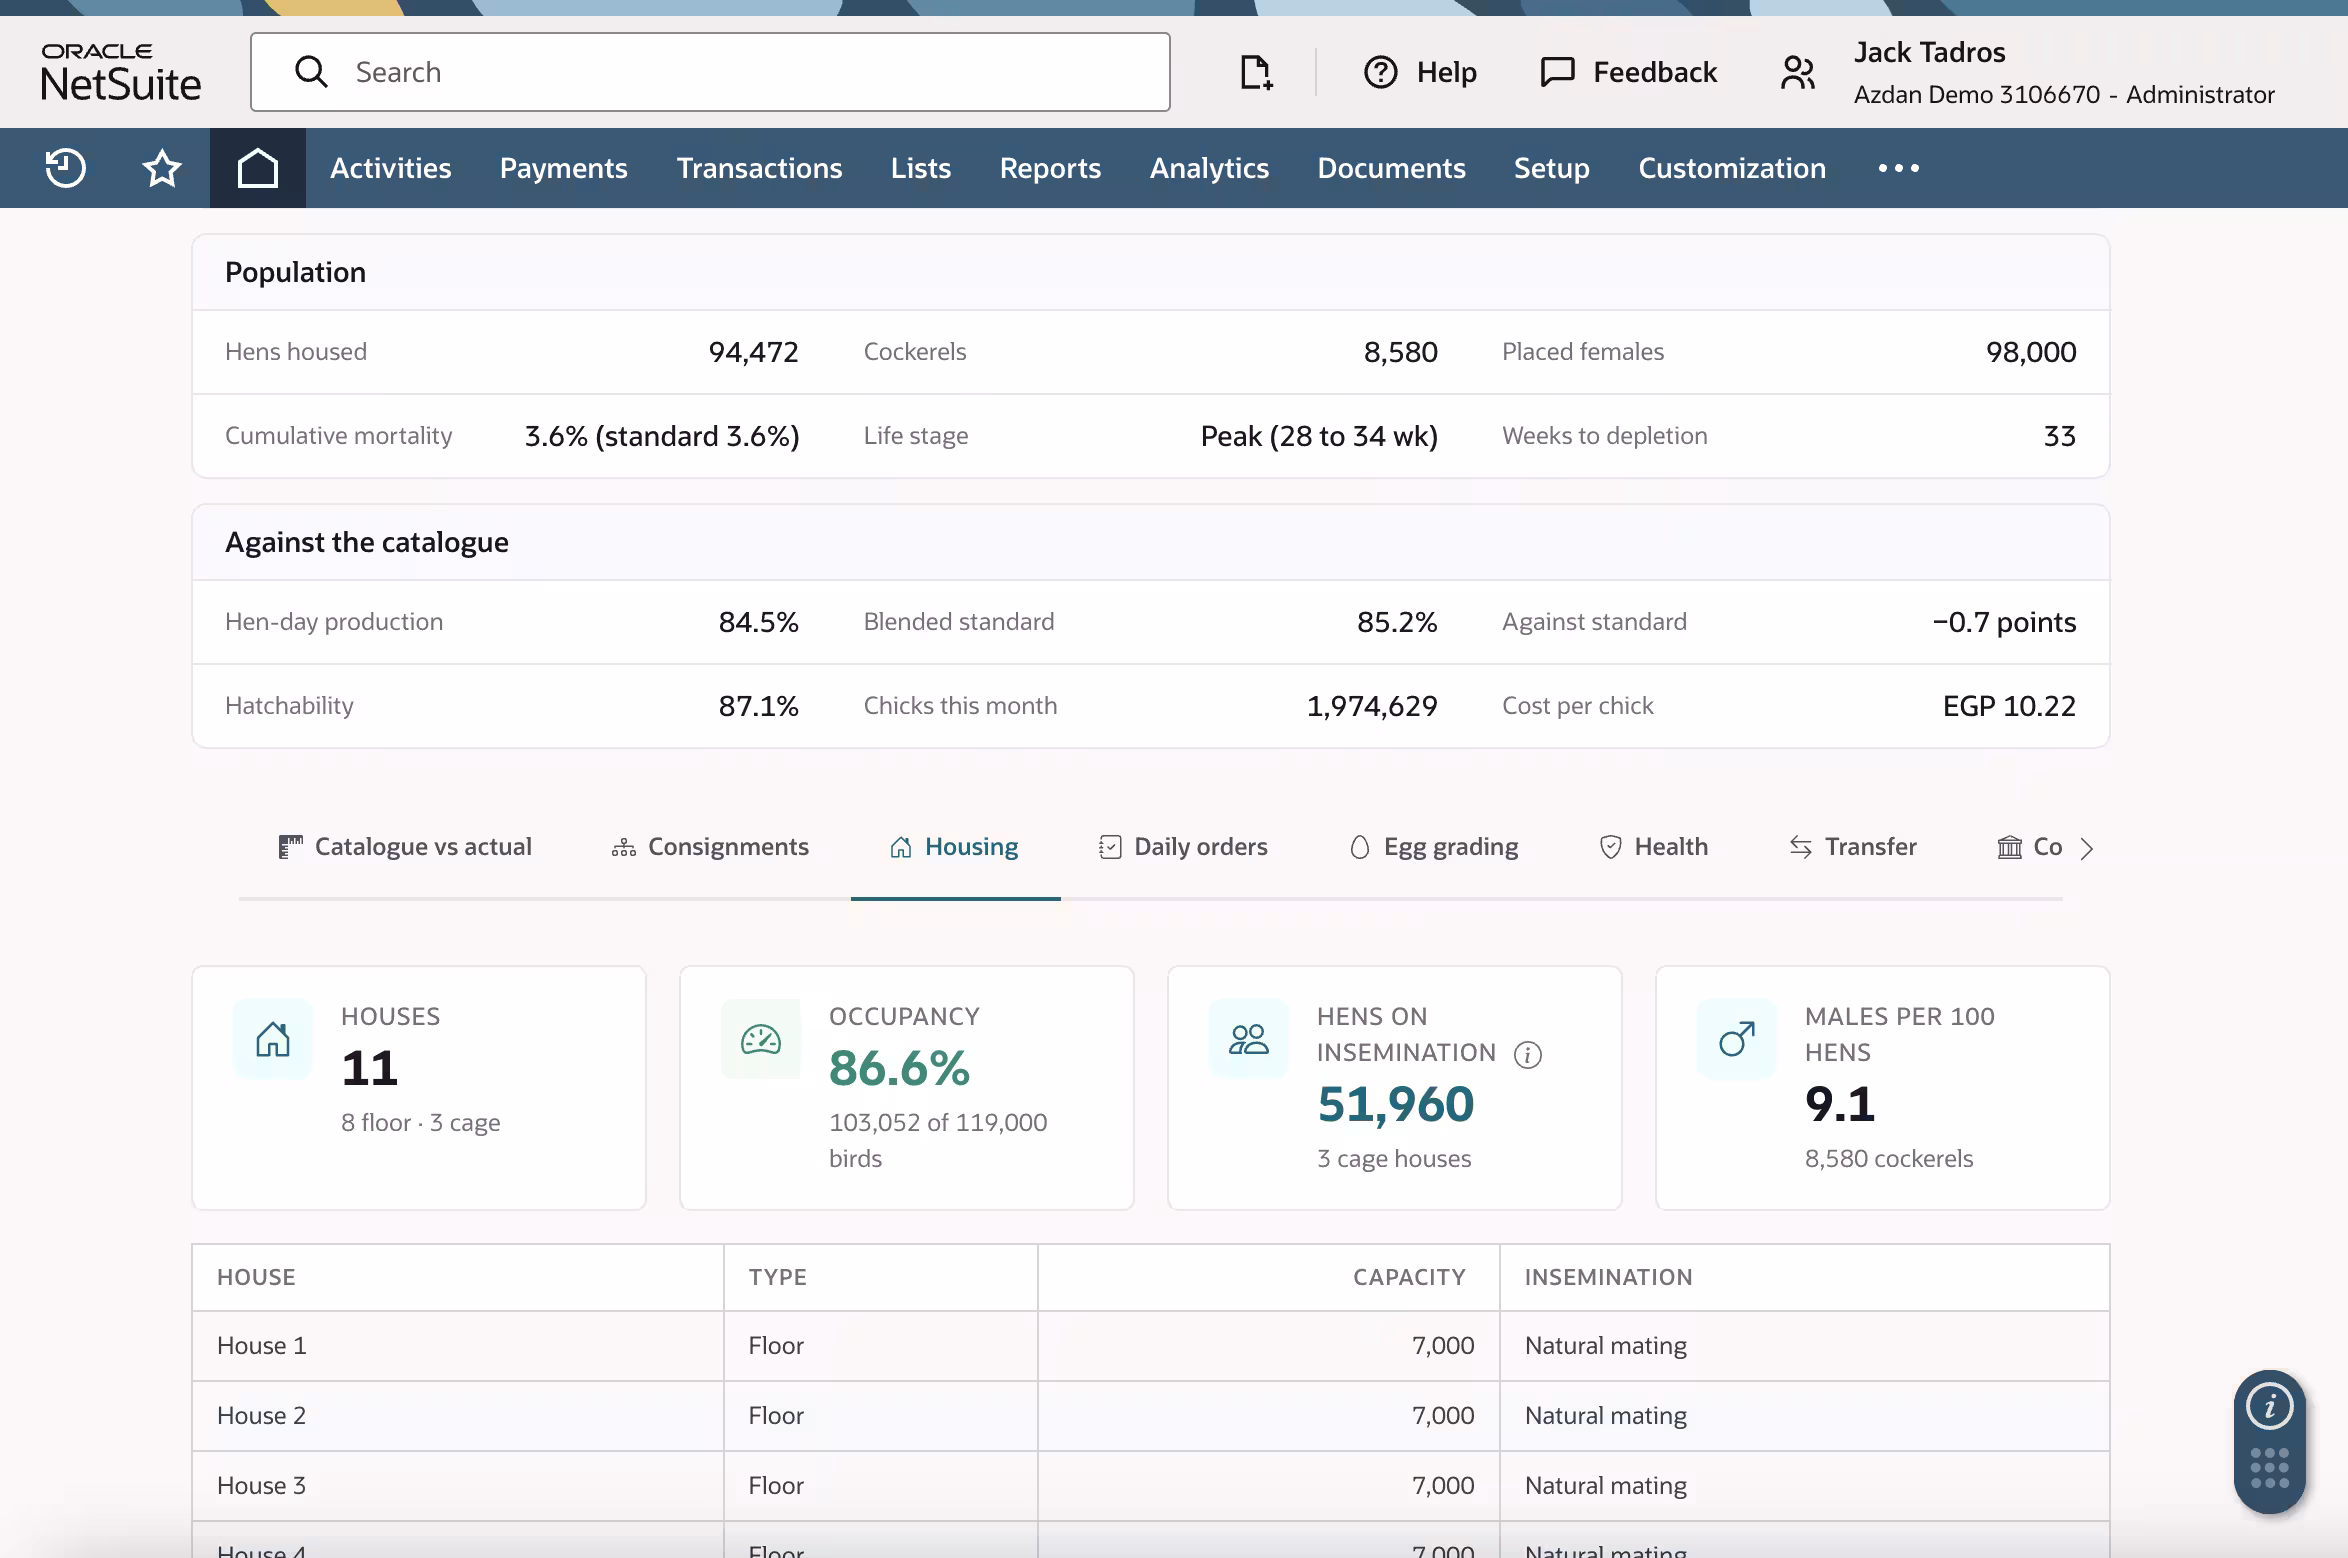The image size is (2348, 1558).
Task: Go to the Home dashboard icon
Action: 257,168
